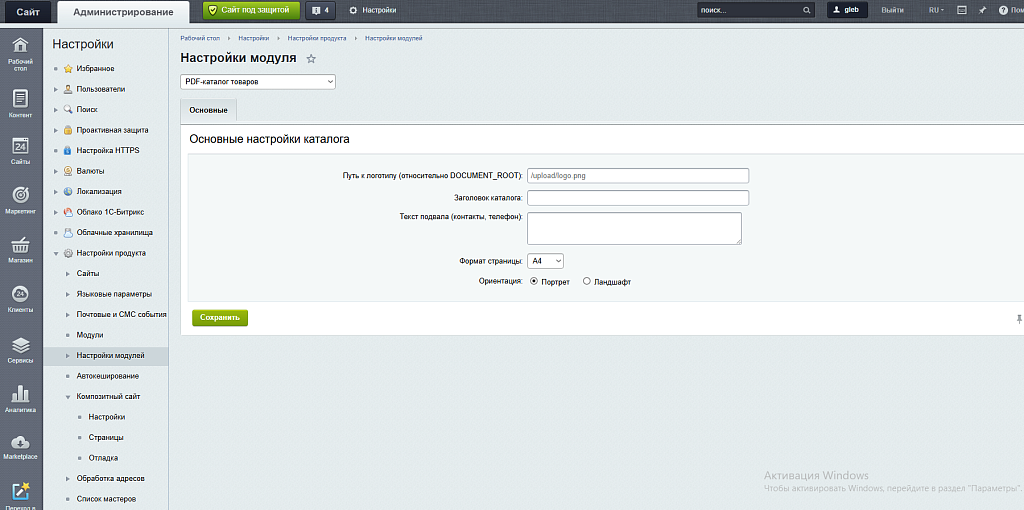This screenshot has height=510, width=1024.
Task: Expand the Настройка HTTPS tree node
Action: click(56, 150)
